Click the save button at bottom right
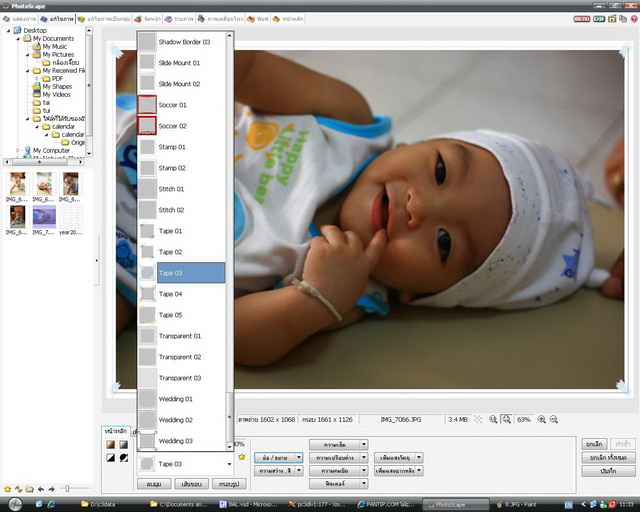 [x=609, y=471]
